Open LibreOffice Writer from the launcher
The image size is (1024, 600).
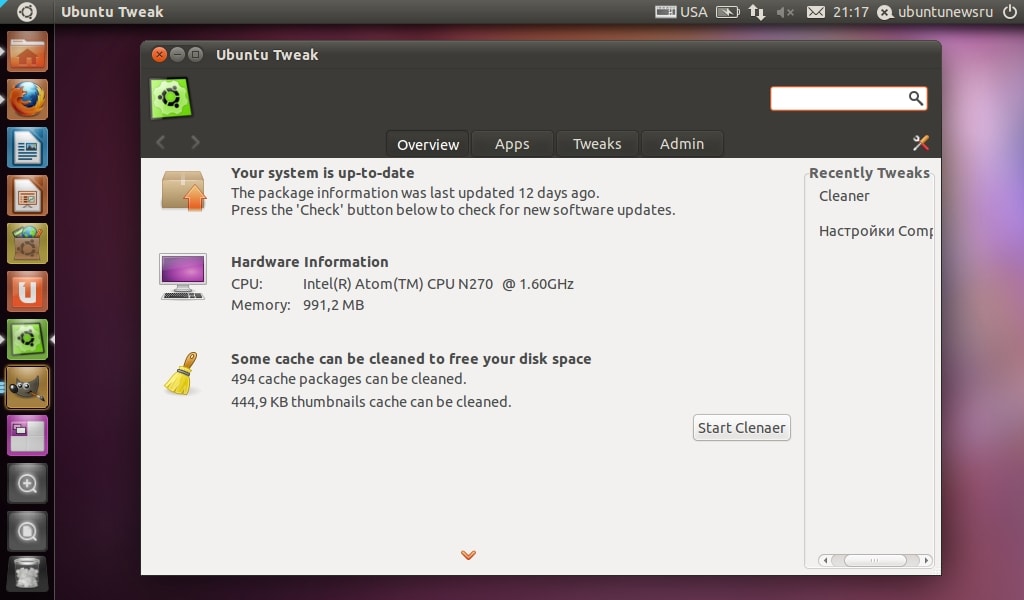point(27,148)
